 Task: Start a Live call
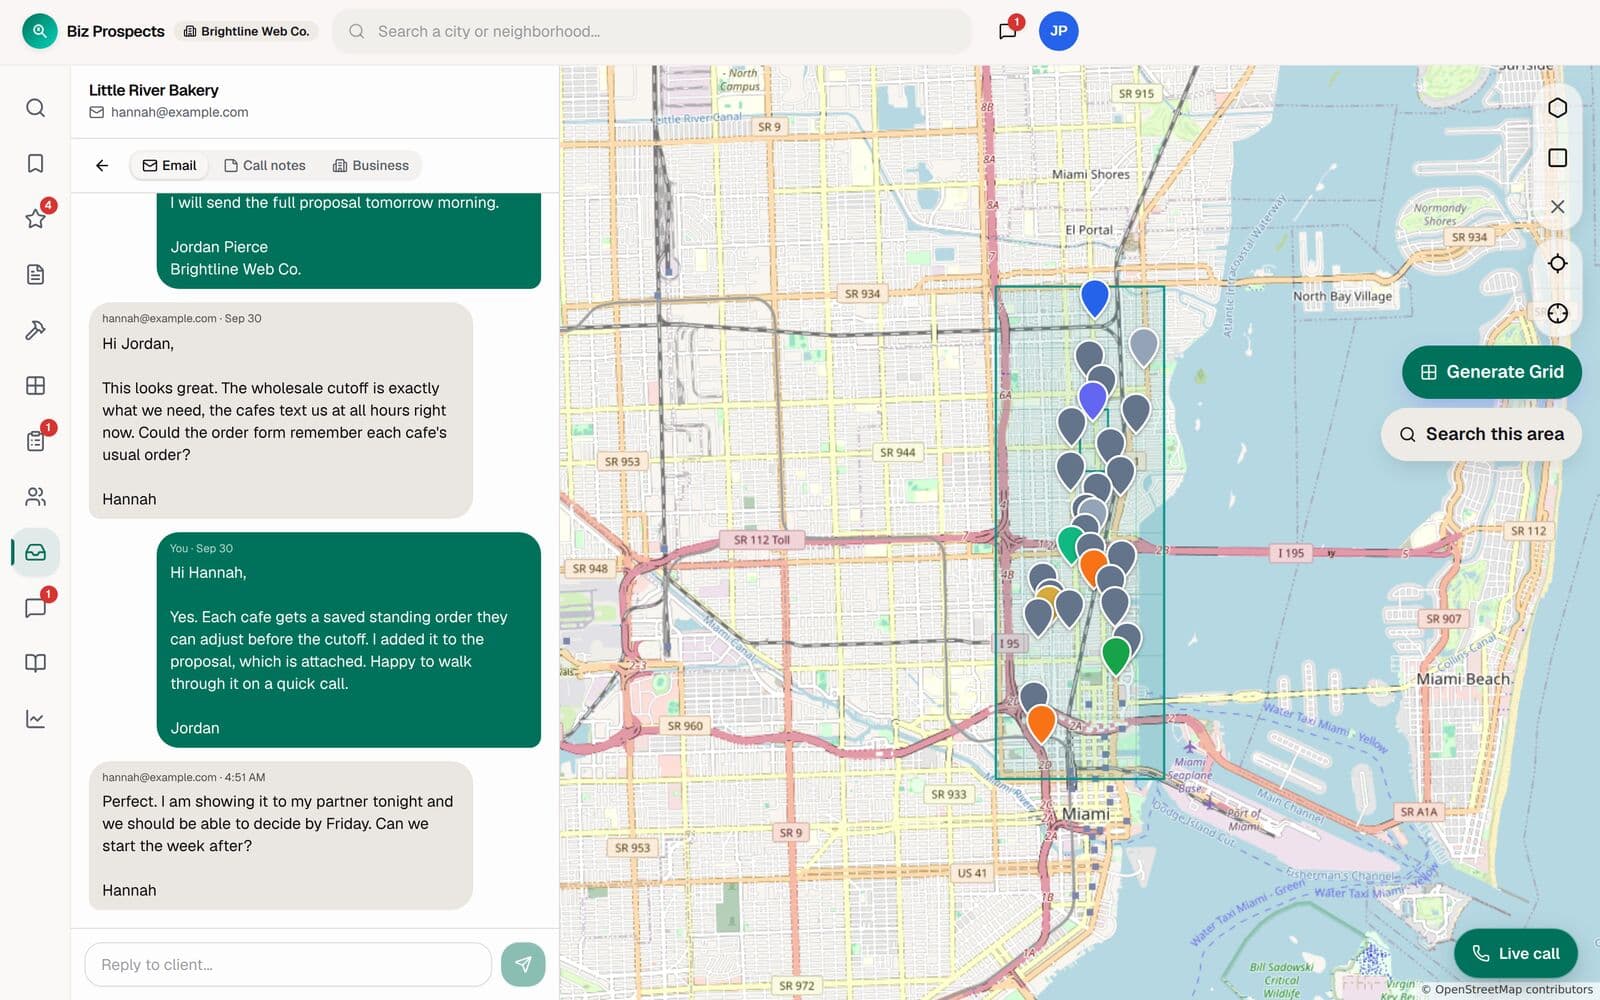[x=1515, y=953]
